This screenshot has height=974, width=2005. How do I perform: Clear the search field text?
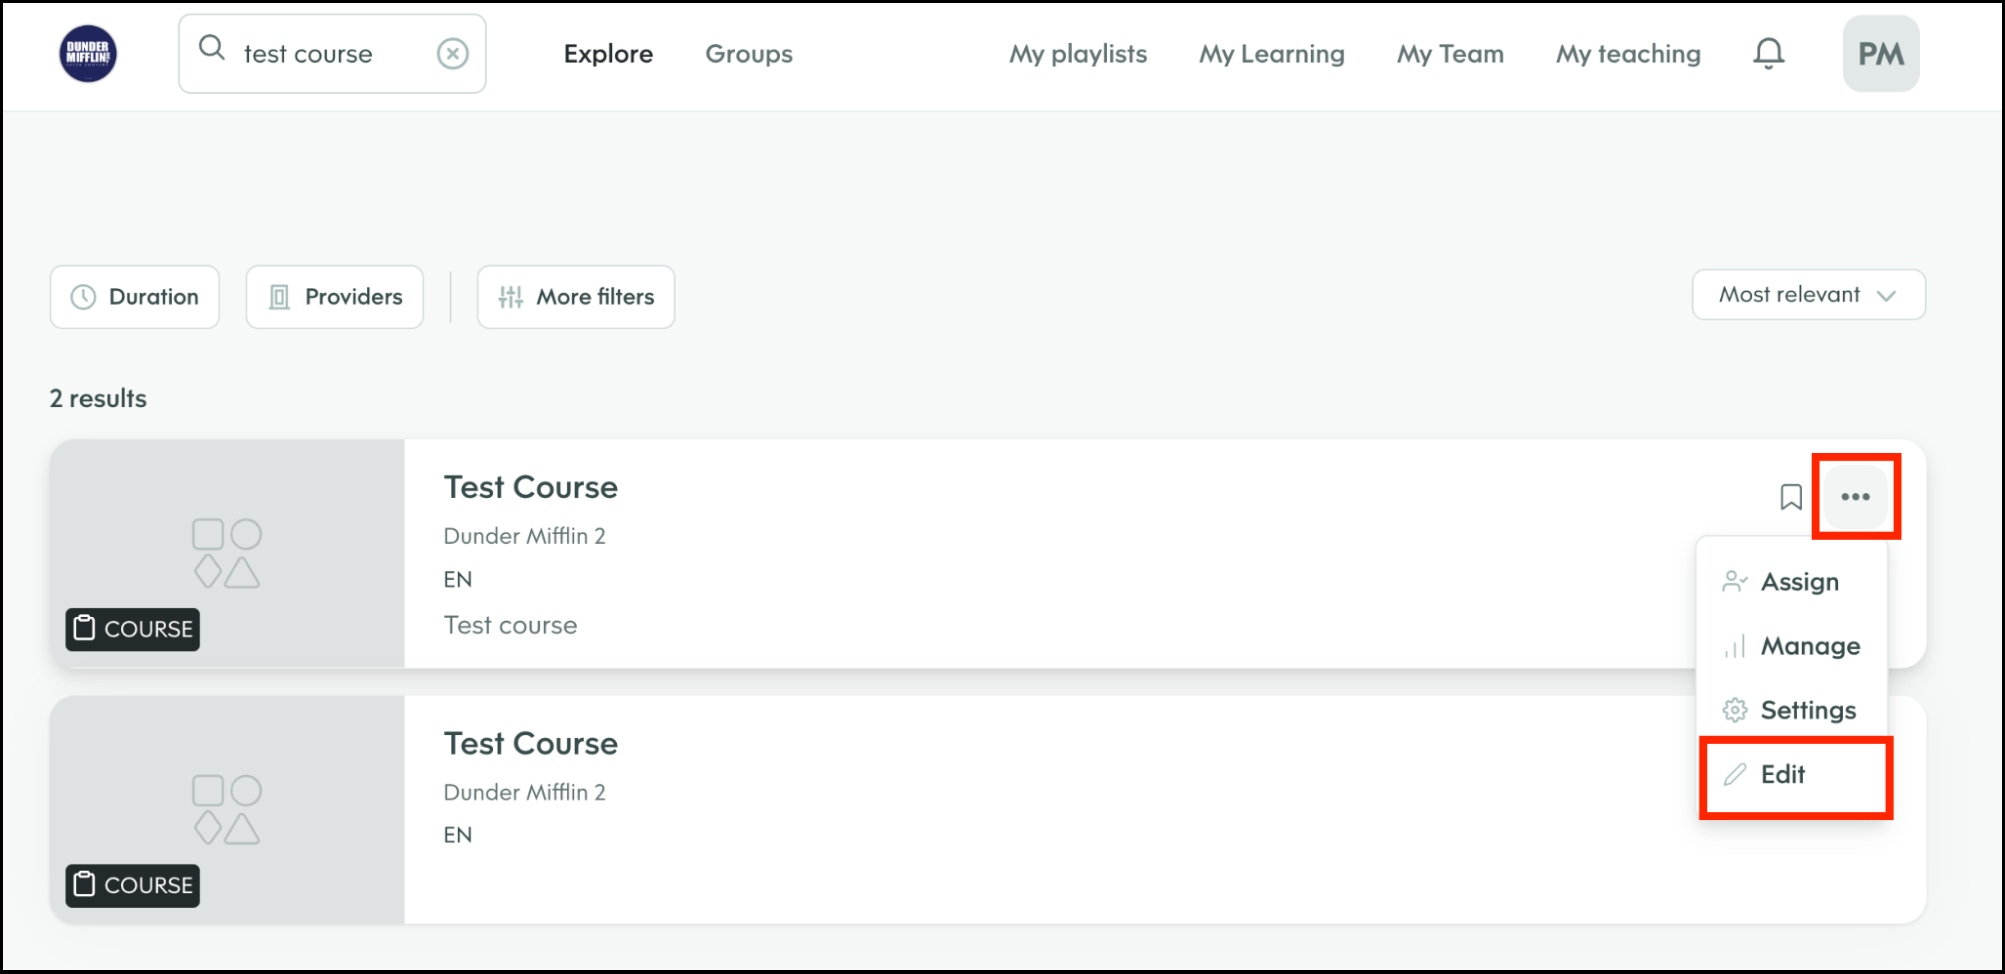click(x=453, y=54)
